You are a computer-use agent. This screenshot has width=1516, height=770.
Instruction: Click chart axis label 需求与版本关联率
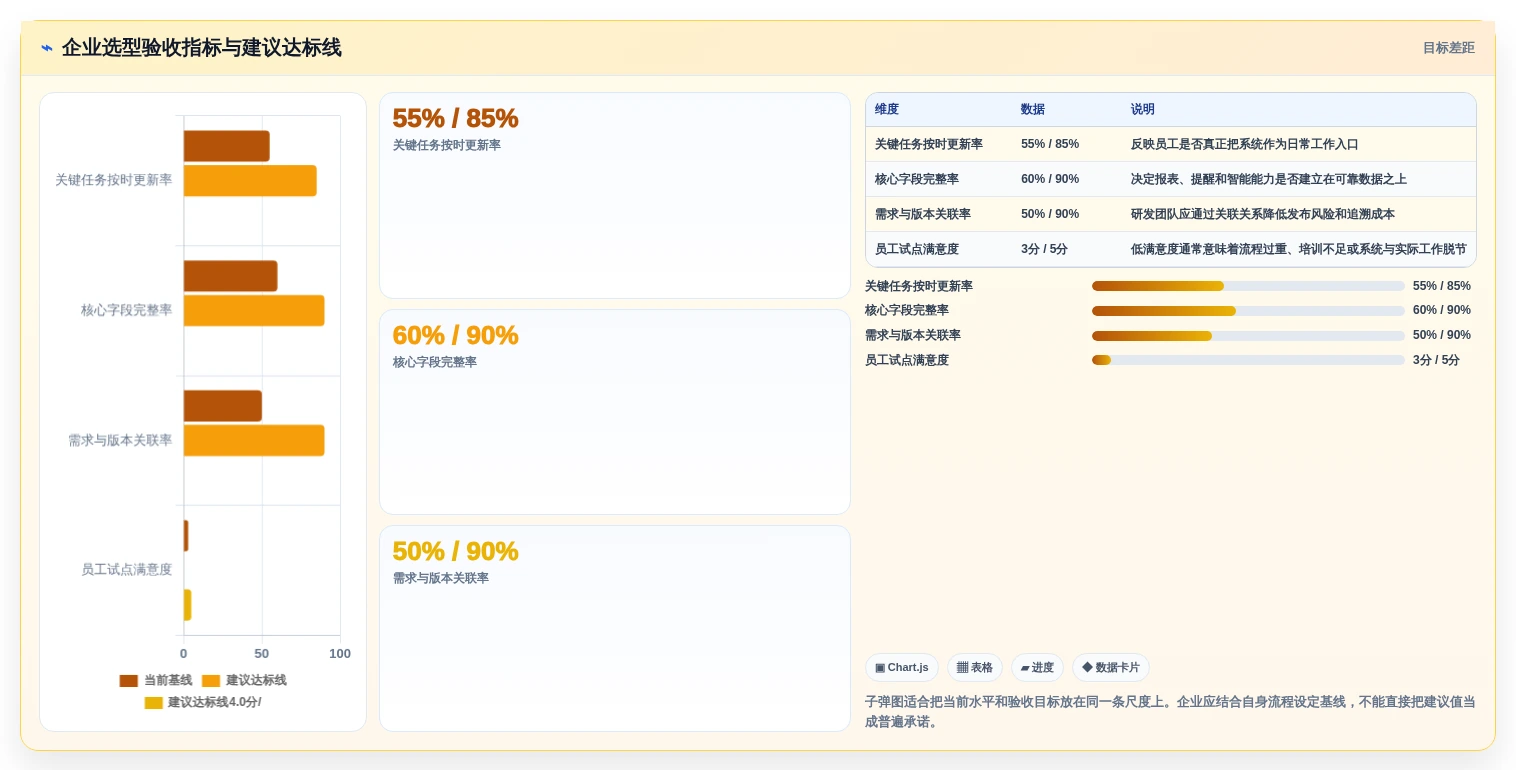[x=120, y=440]
